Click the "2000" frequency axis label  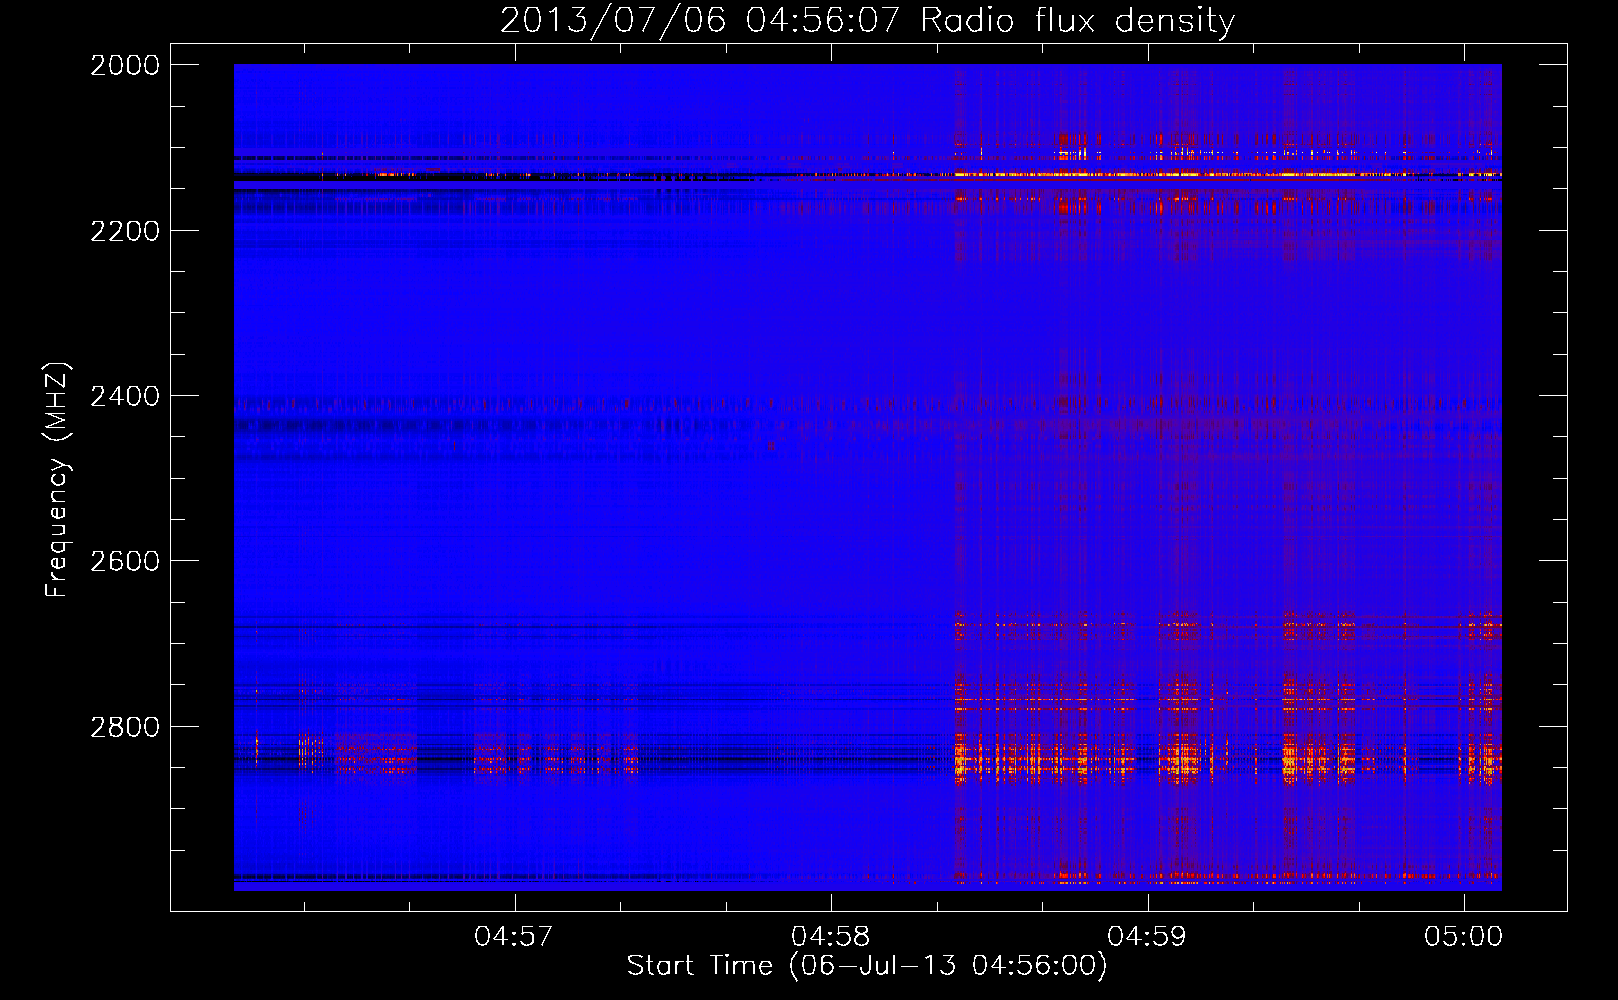pos(125,65)
